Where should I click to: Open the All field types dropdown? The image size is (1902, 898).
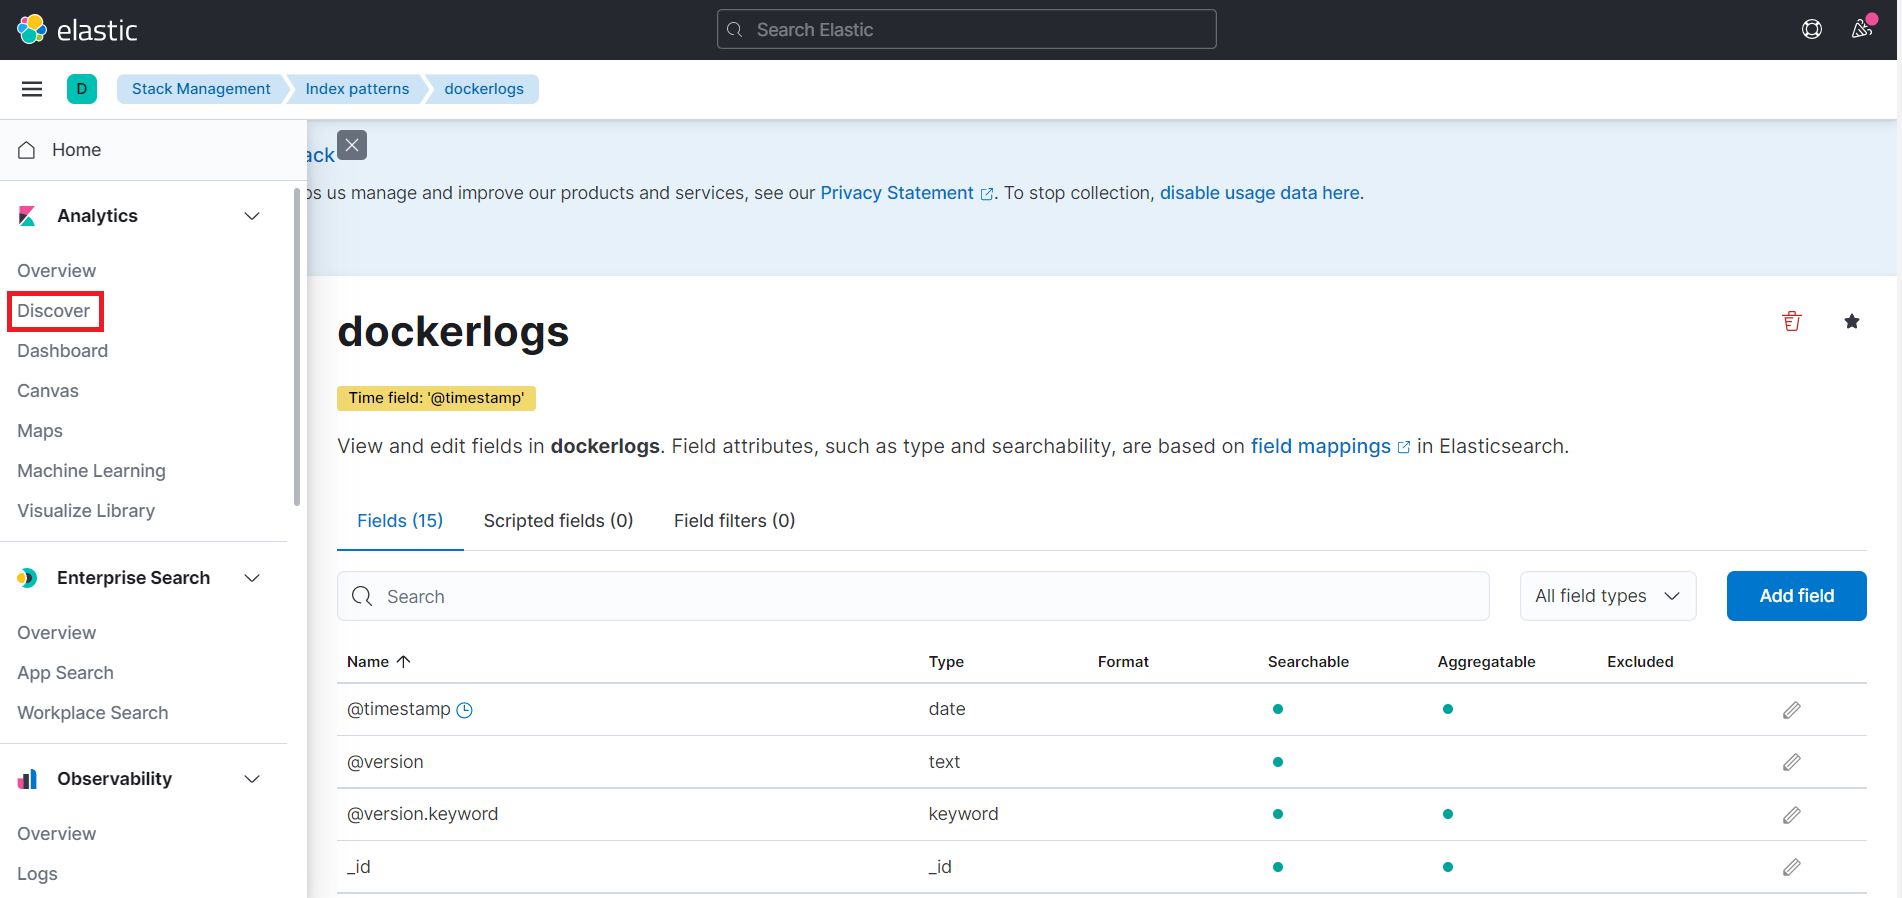click(1608, 596)
